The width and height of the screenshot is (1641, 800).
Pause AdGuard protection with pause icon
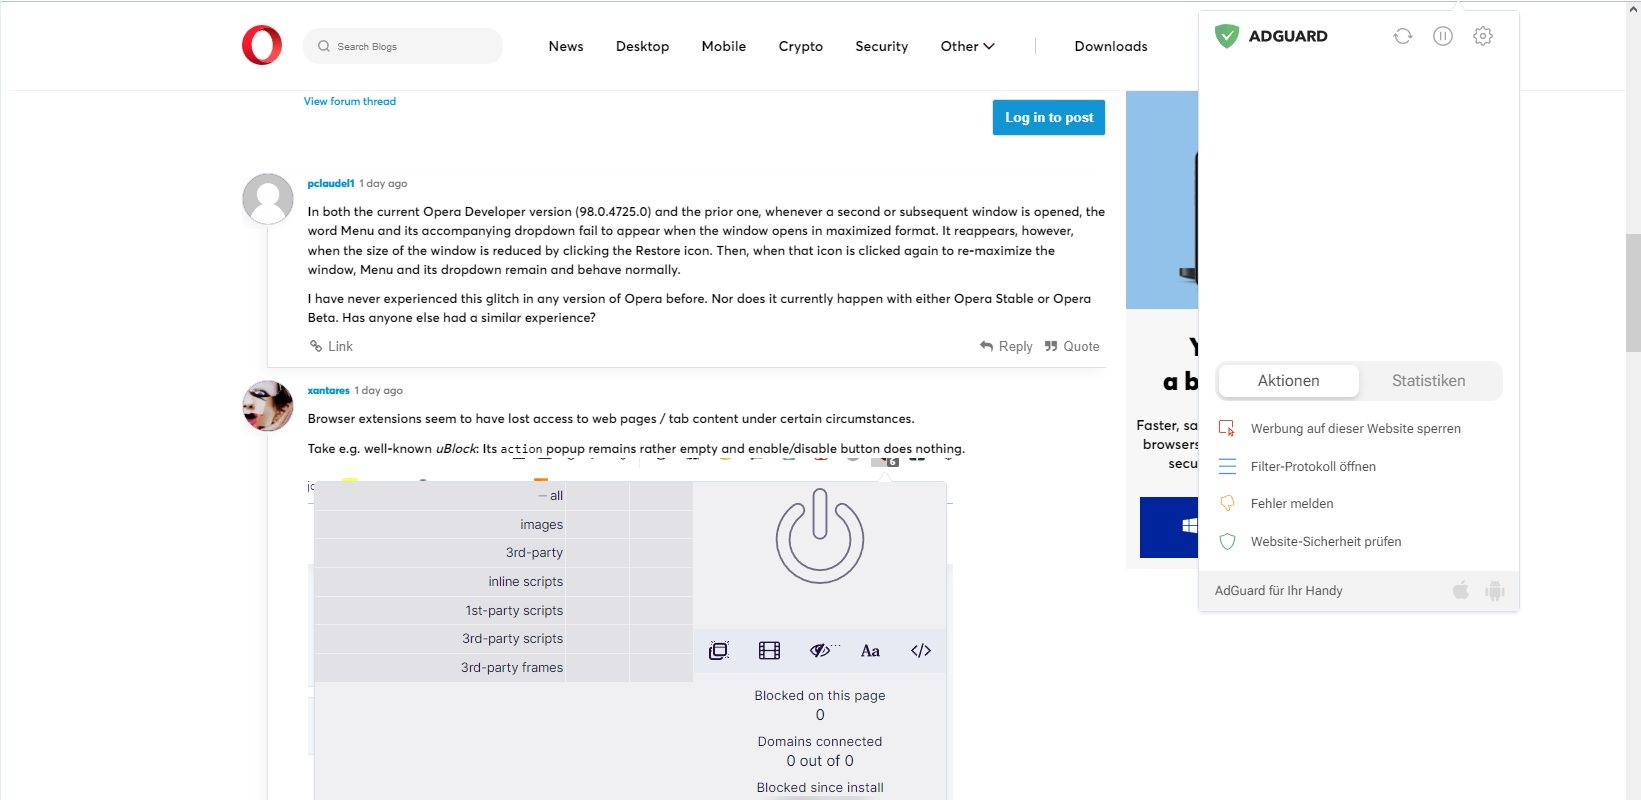[x=1443, y=36]
